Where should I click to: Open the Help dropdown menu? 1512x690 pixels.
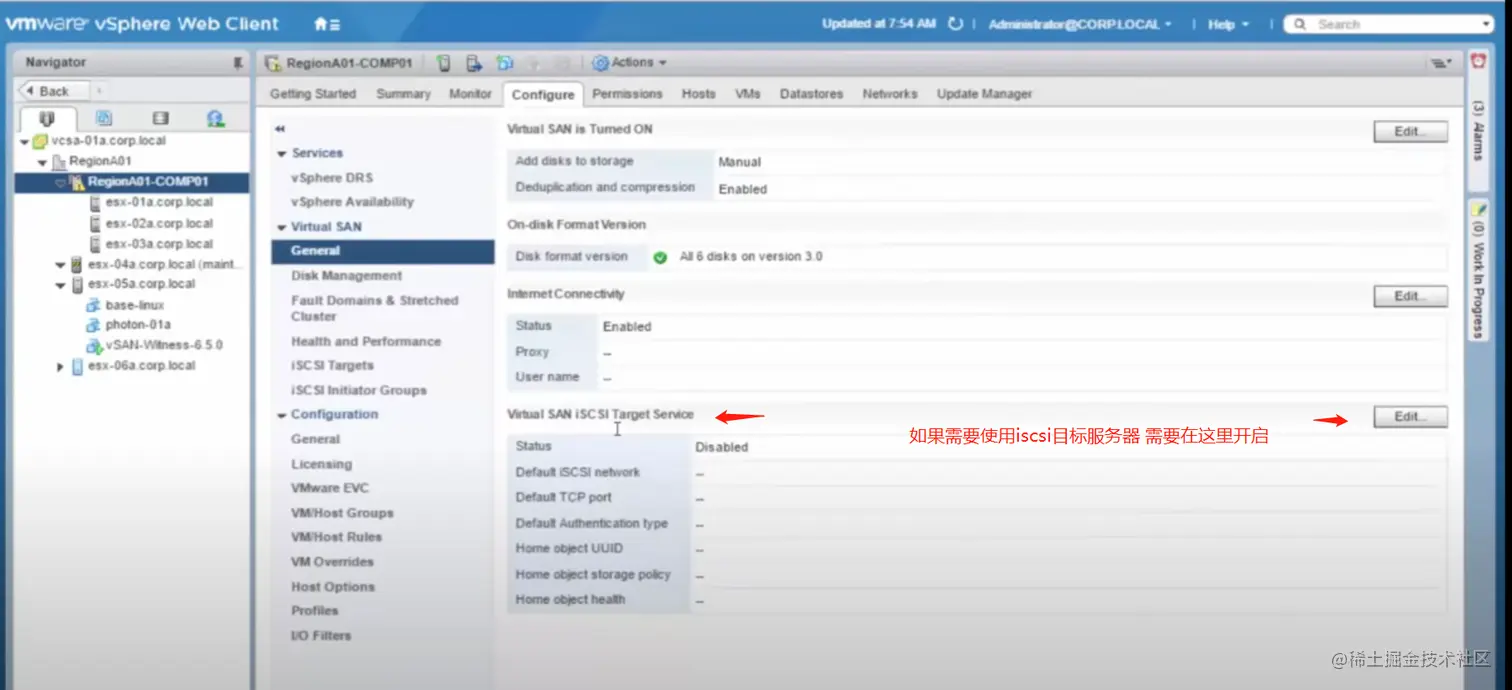coord(1228,24)
